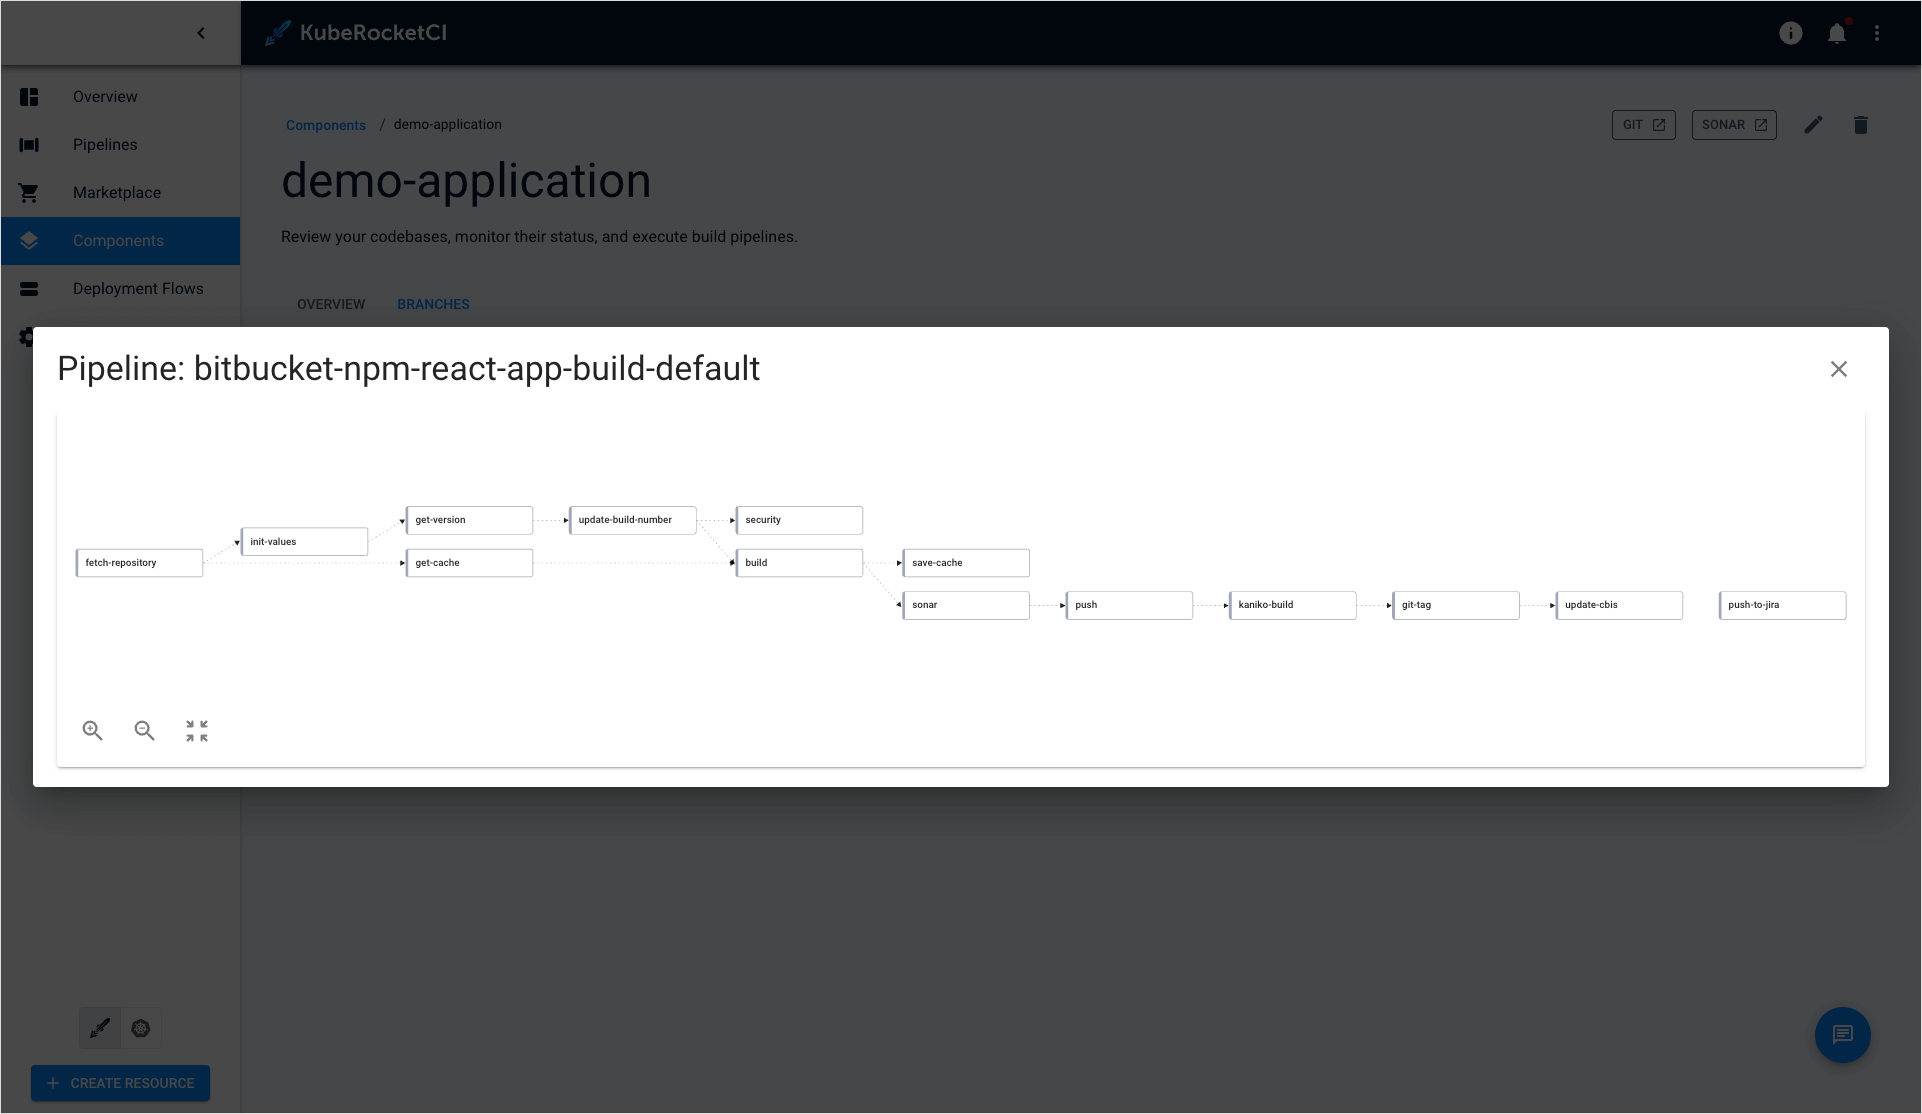This screenshot has width=1922, height=1114.
Task: Select the fetch-repository task node
Action: click(x=139, y=562)
